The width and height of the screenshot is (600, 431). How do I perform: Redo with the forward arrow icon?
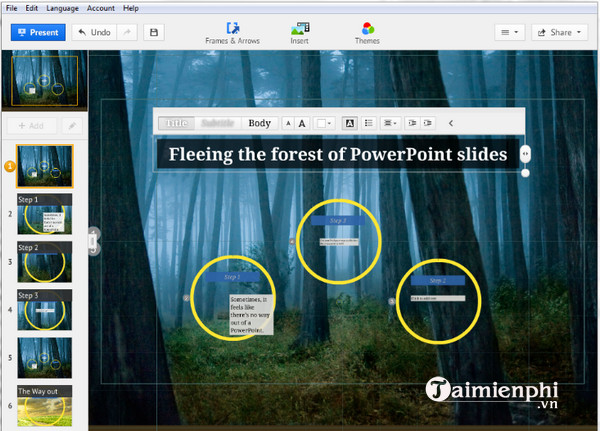(x=127, y=33)
